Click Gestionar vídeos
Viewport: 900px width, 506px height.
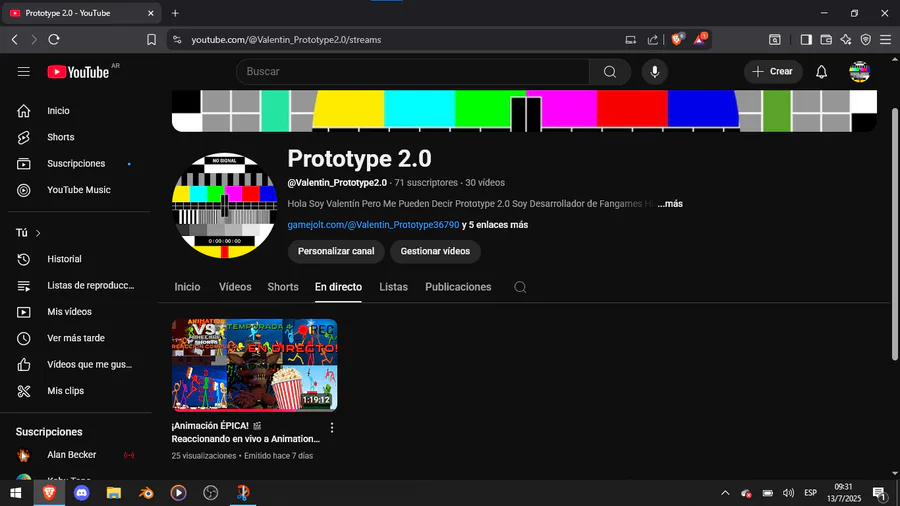tap(435, 251)
